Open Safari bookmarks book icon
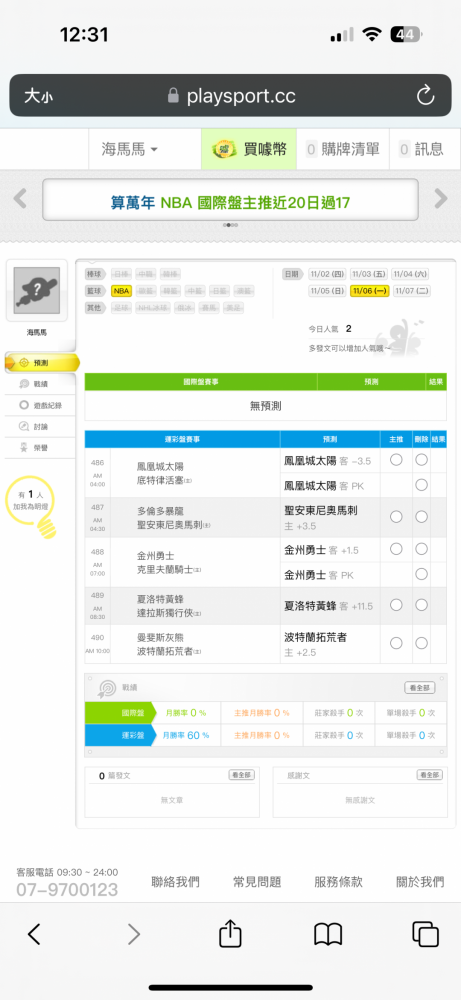The height and width of the screenshot is (1000, 461). pos(328,934)
